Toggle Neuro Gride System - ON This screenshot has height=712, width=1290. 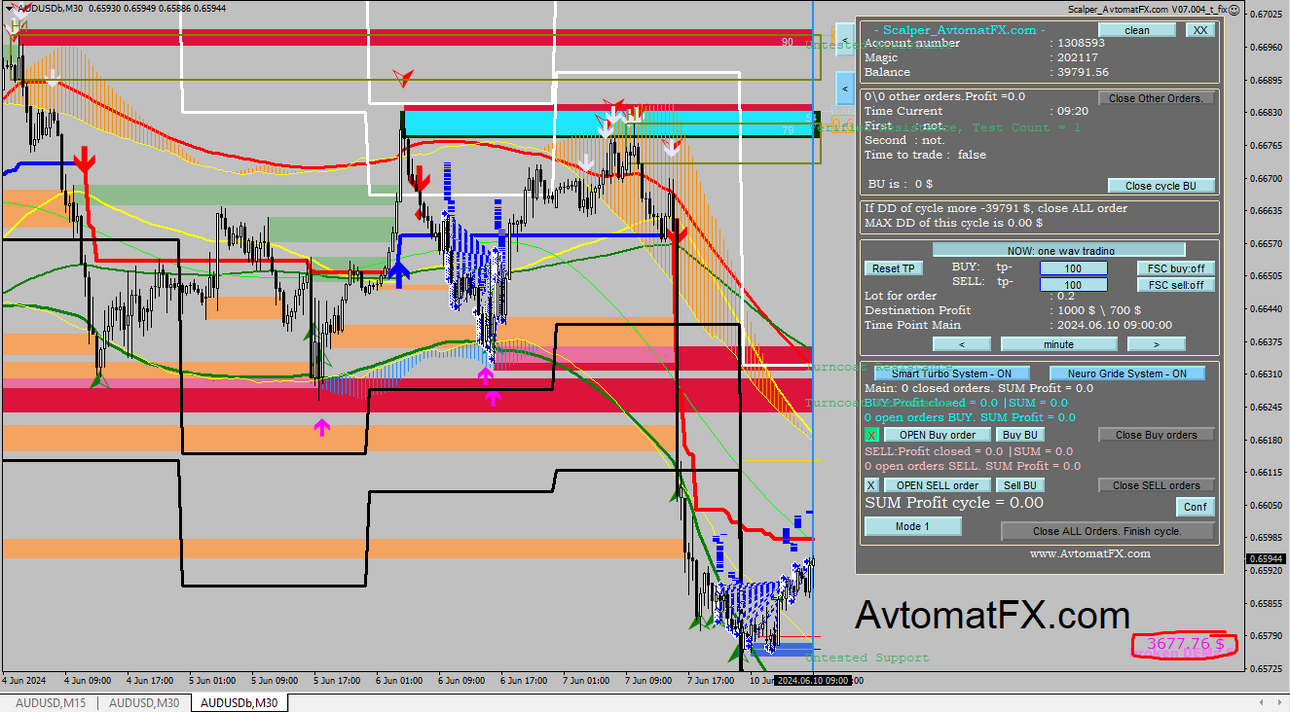[x=1127, y=373]
